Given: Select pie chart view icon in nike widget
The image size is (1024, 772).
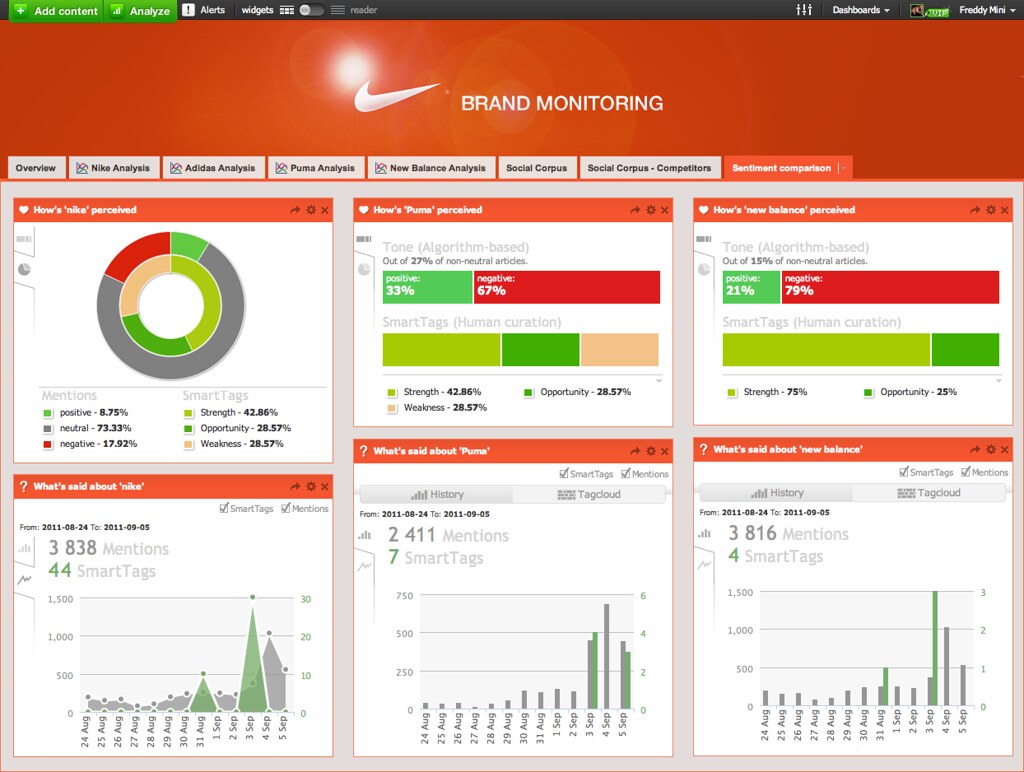Looking at the screenshot, I should tap(24, 269).
